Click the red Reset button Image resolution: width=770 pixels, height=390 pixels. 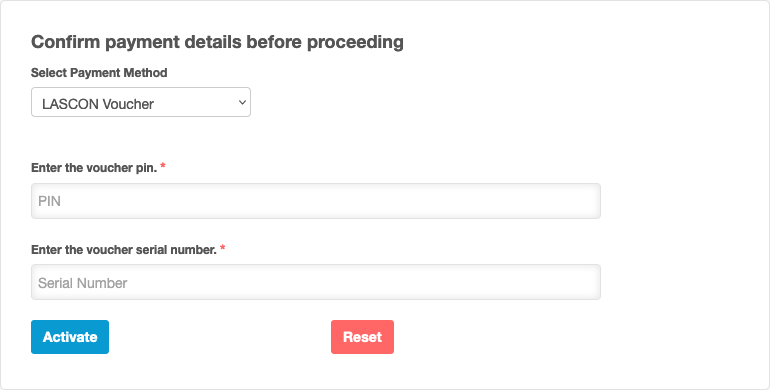click(362, 337)
